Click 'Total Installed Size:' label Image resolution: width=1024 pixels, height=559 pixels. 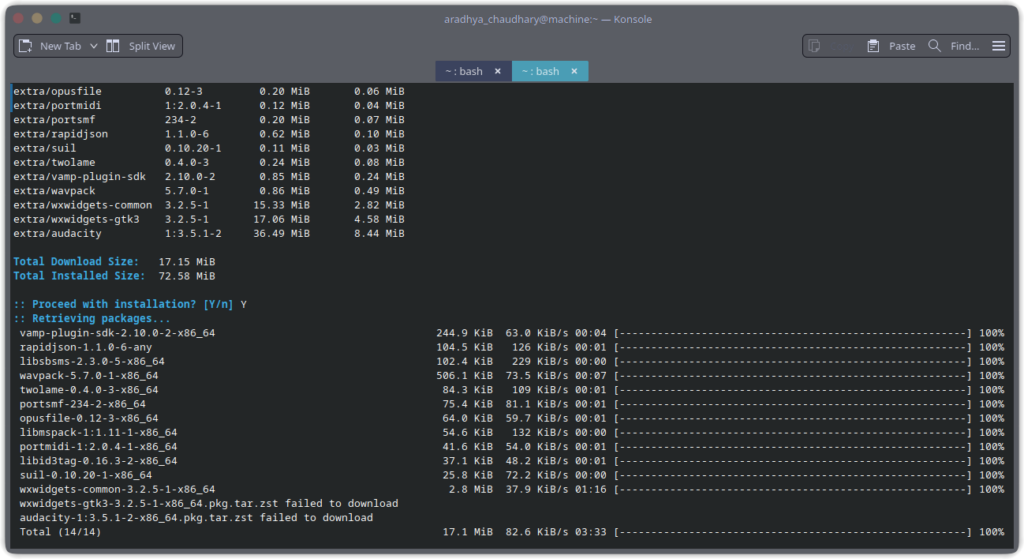click(78, 276)
